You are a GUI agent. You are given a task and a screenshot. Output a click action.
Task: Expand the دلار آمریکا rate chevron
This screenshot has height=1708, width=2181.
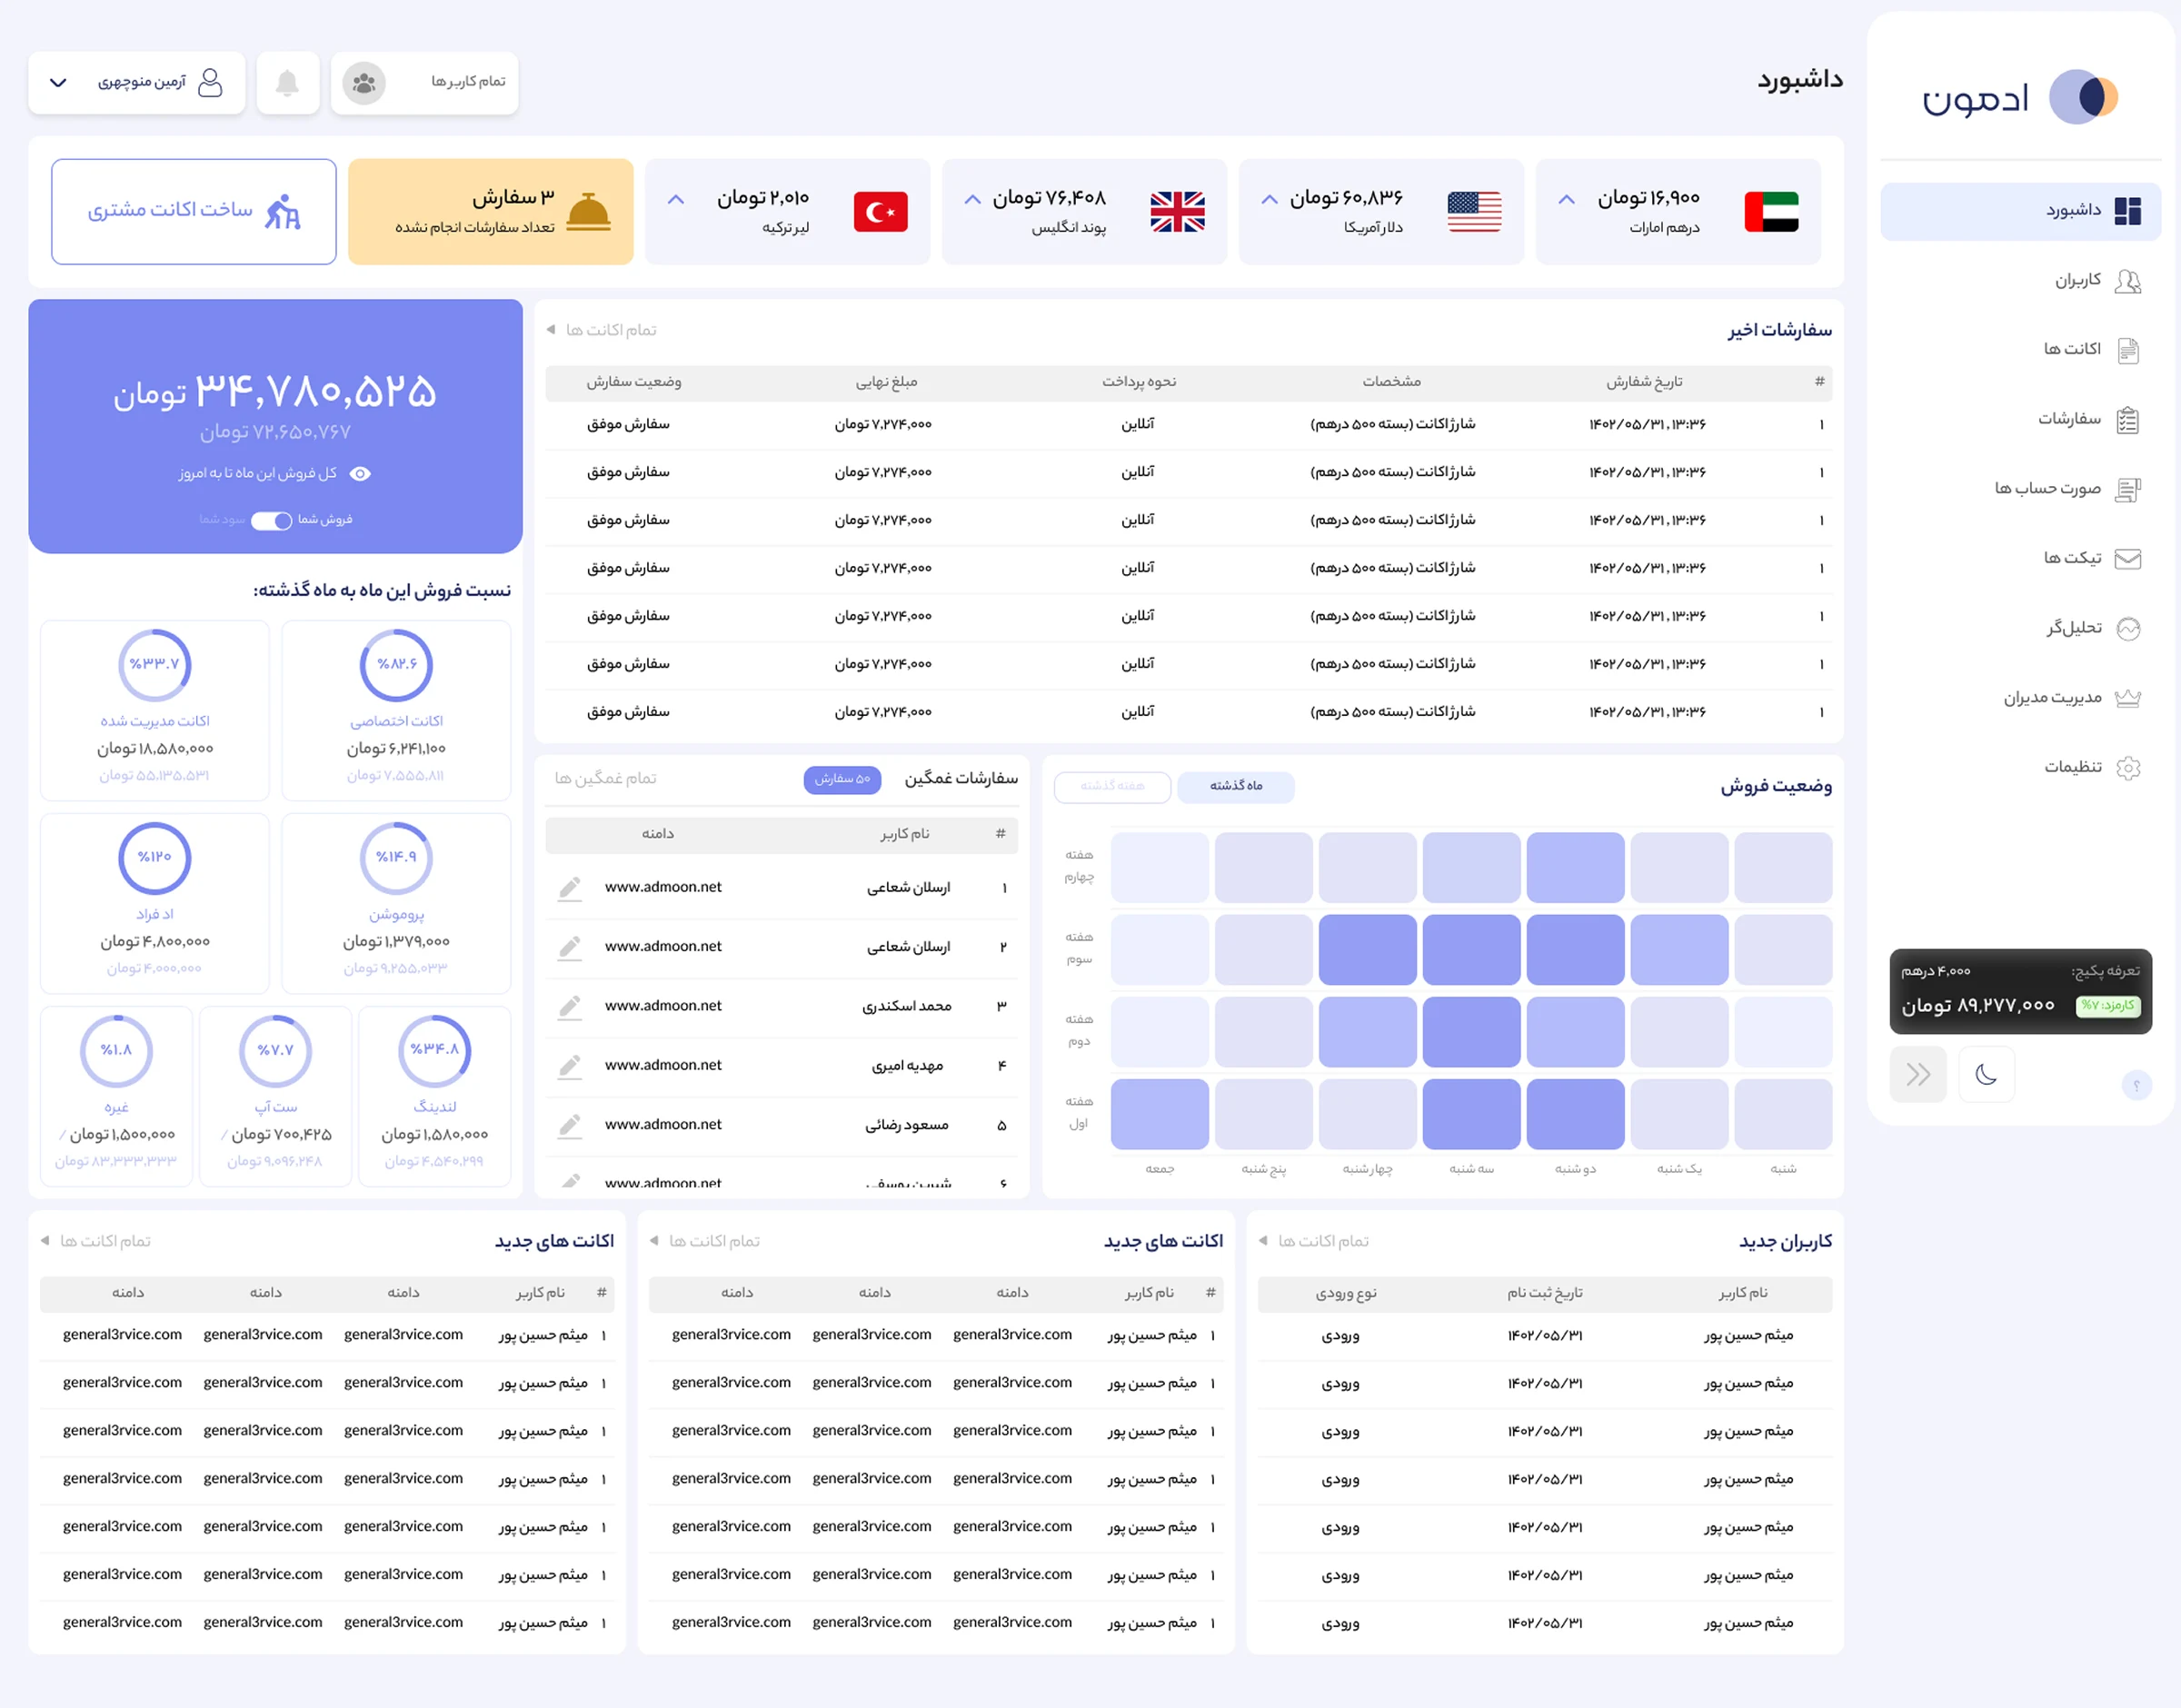point(1269,199)
